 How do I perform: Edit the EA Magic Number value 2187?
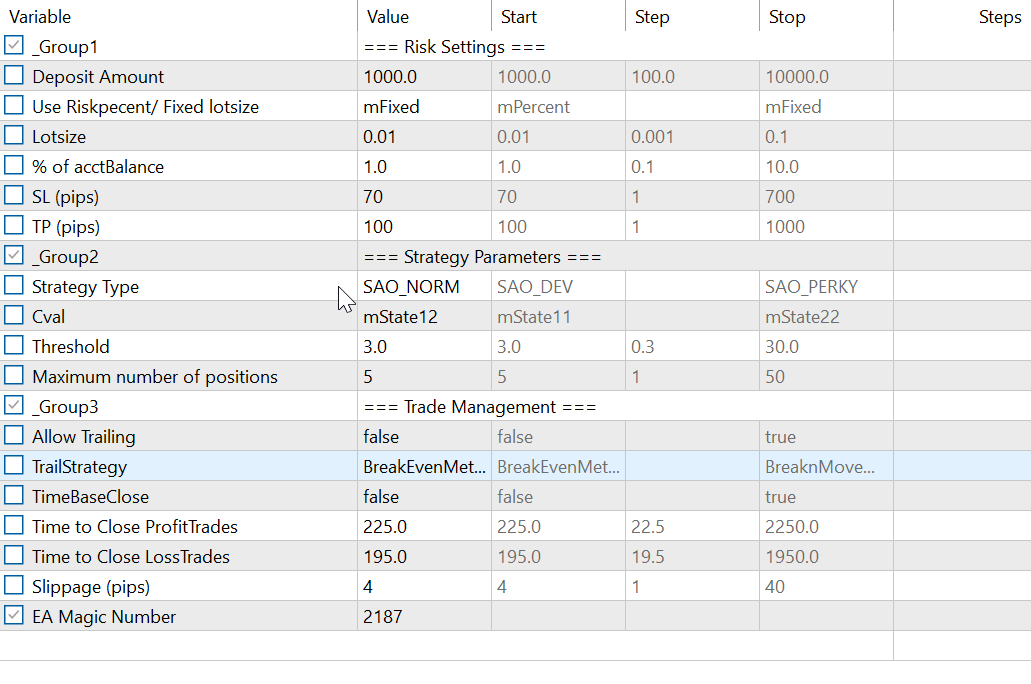(384, 617)
